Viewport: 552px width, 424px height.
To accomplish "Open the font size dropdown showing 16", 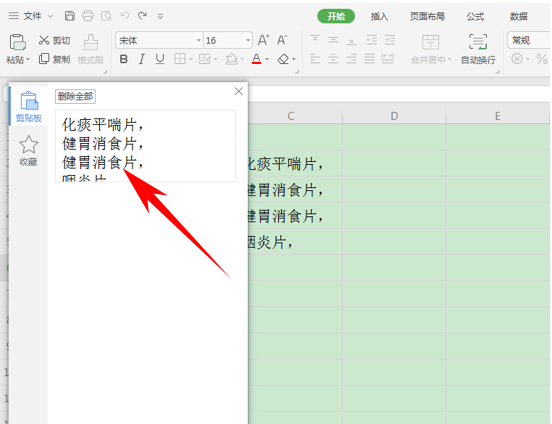I will click(248, 40).
